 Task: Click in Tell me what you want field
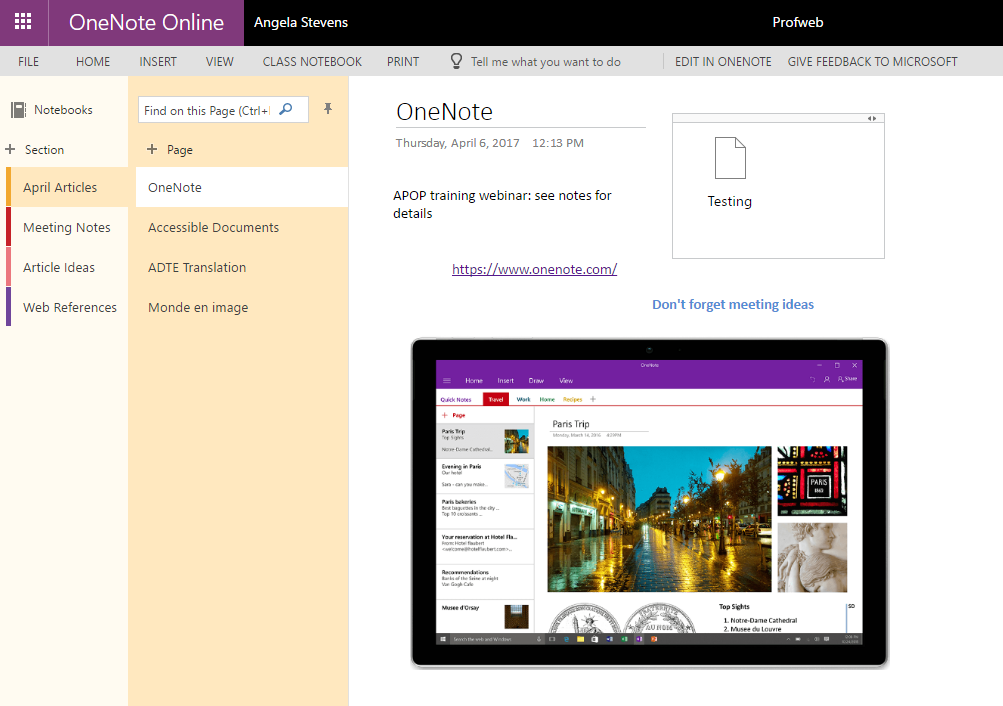click(x=546, y=62)
